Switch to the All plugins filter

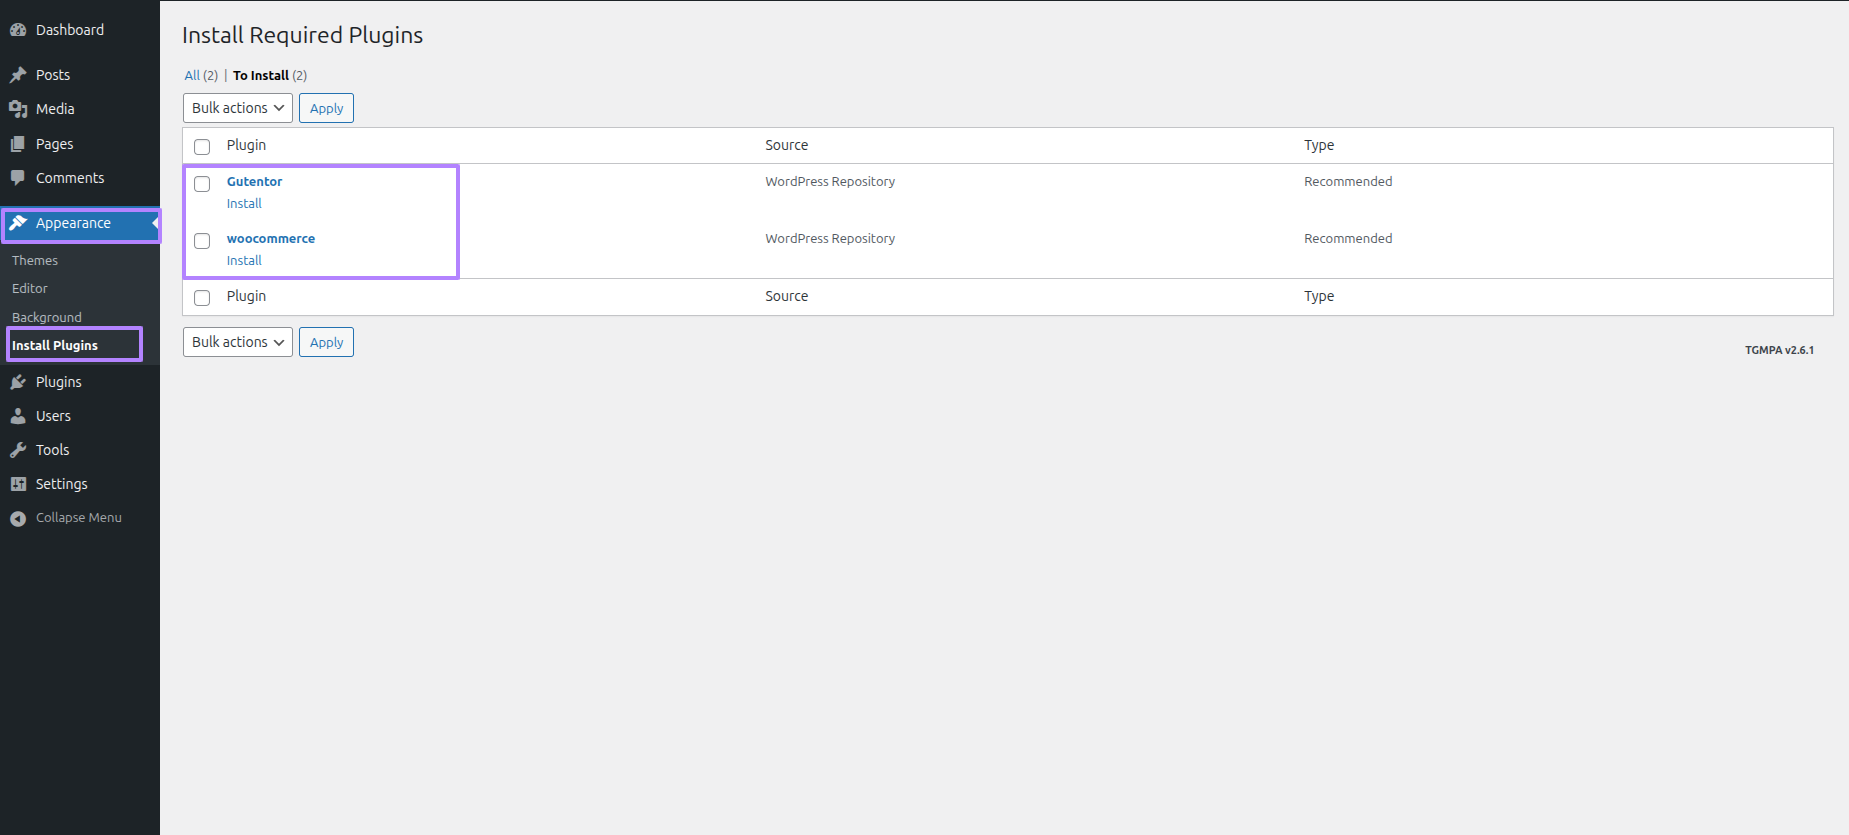pyautogui.click(x=192, y=76)
